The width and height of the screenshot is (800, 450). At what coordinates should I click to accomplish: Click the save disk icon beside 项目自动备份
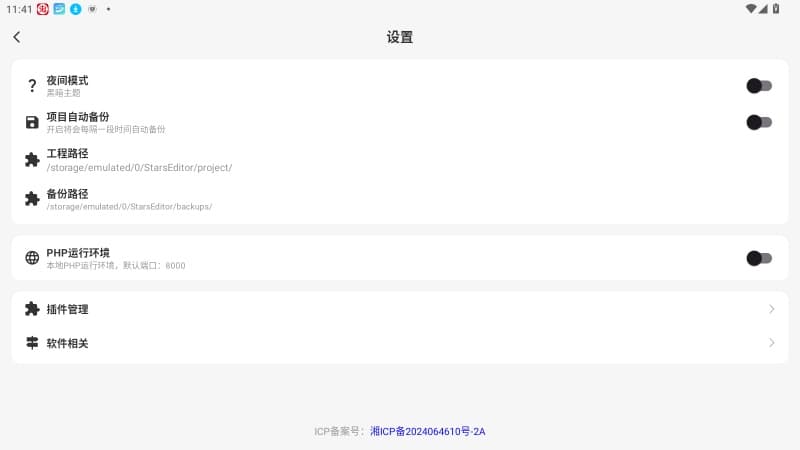tap(32, 123)
